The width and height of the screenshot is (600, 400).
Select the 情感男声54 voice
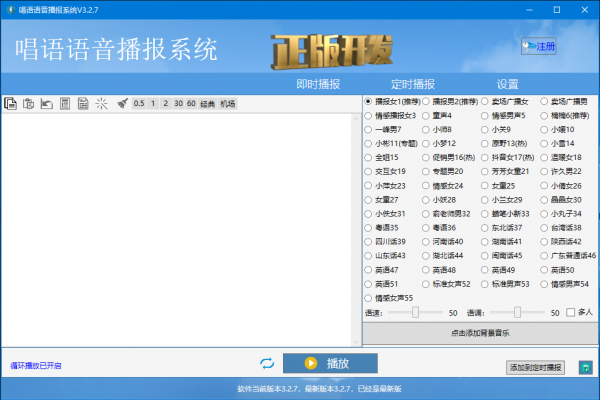(565, 284)
